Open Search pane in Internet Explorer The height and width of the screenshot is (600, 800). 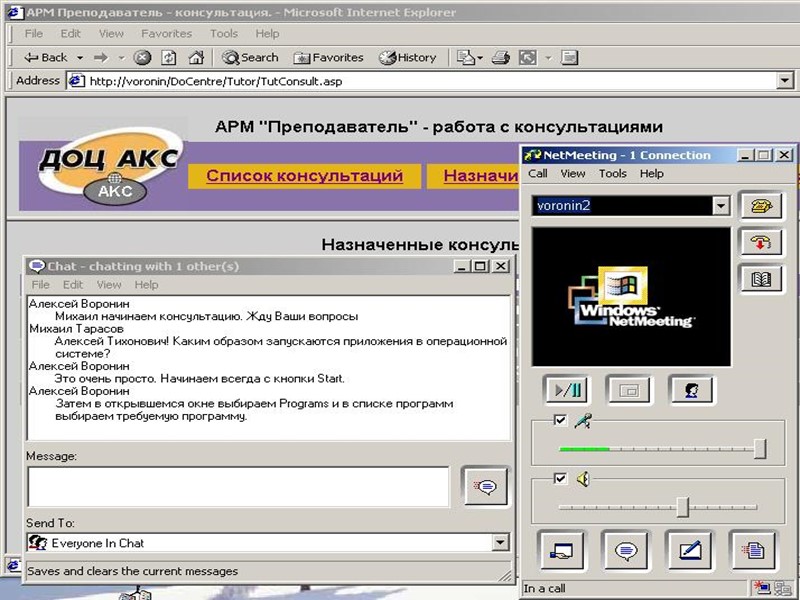click(250, 58)
